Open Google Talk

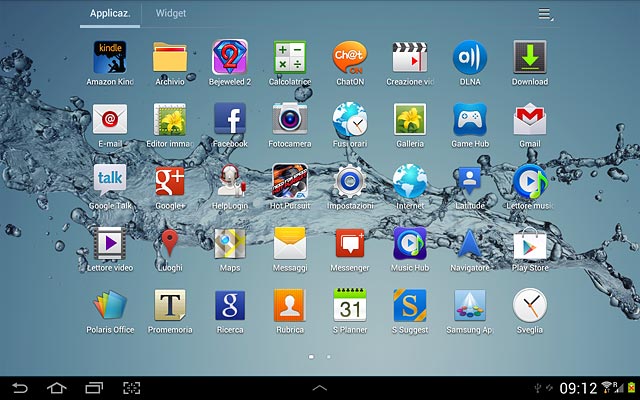(110, 180)
